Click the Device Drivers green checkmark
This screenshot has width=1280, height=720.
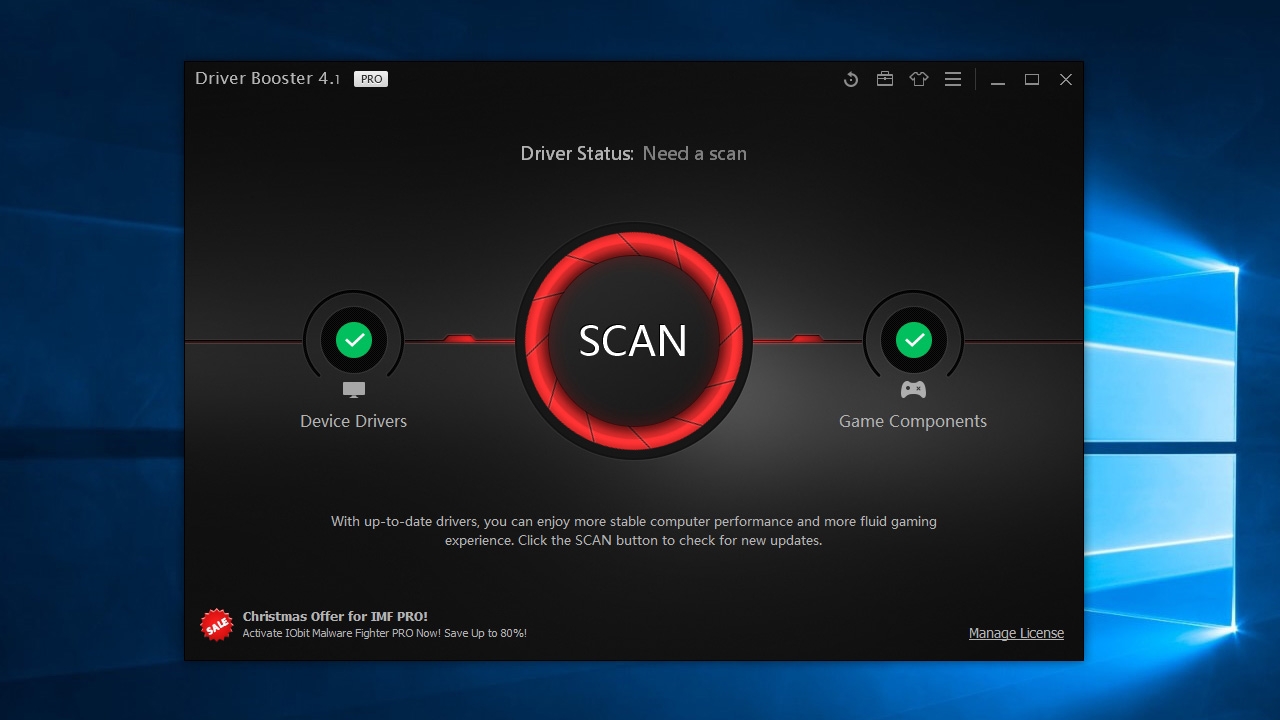click(x=353, y=340)
